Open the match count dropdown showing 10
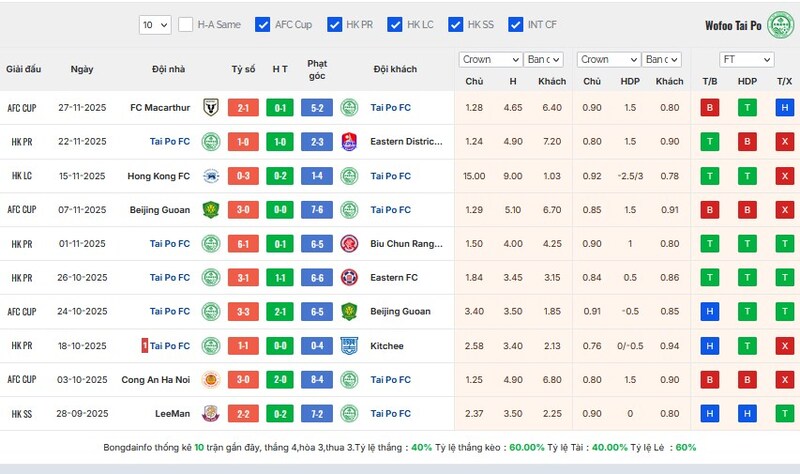 coord(155,24)
